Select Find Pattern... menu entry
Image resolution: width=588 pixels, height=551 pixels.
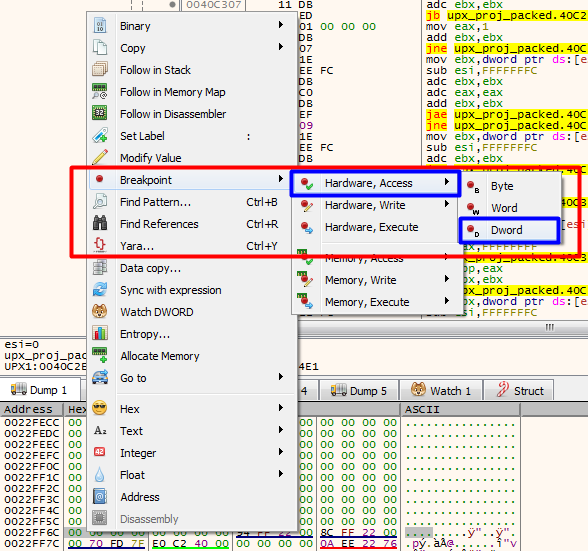click(x=192, y=202)
